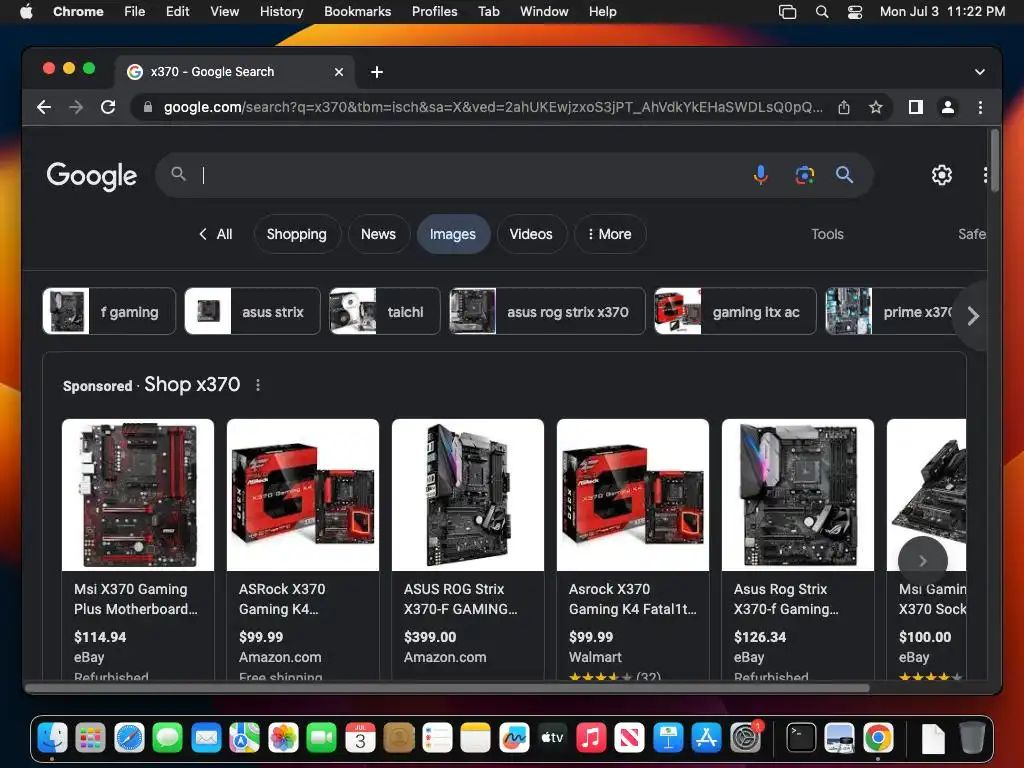Open Asrock X370 Walmart product image
This screenshot has width=1024, height=768.
coord(633,495)
